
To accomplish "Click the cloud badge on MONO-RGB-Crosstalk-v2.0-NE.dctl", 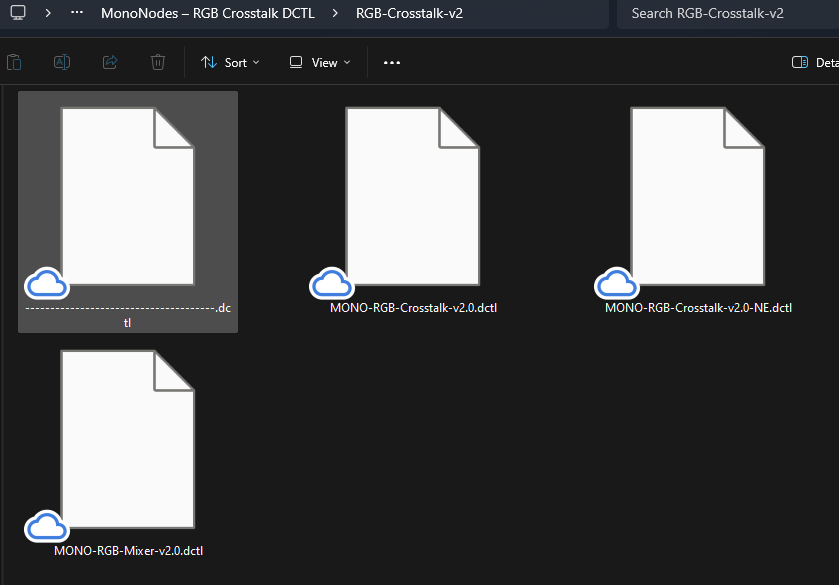I will tap(616, 285).
